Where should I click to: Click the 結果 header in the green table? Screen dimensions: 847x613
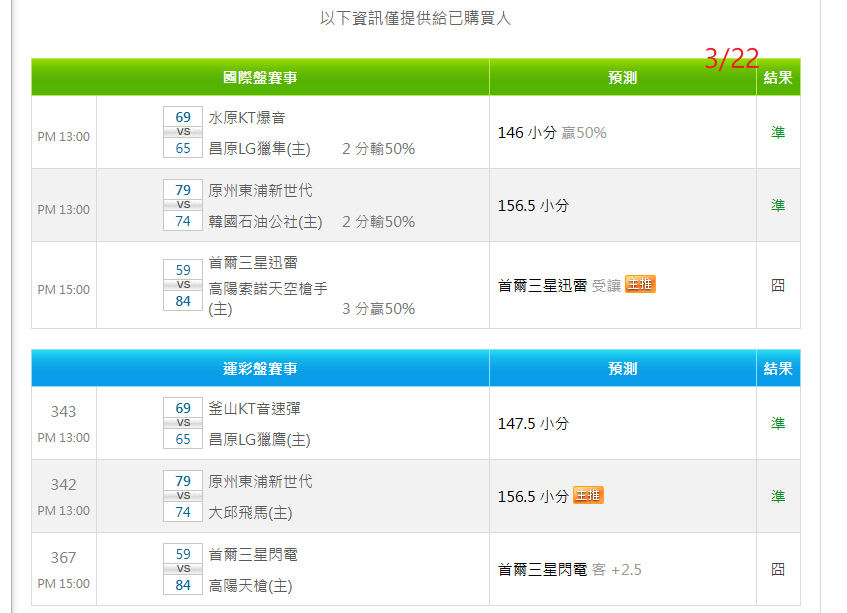(778, 77)
